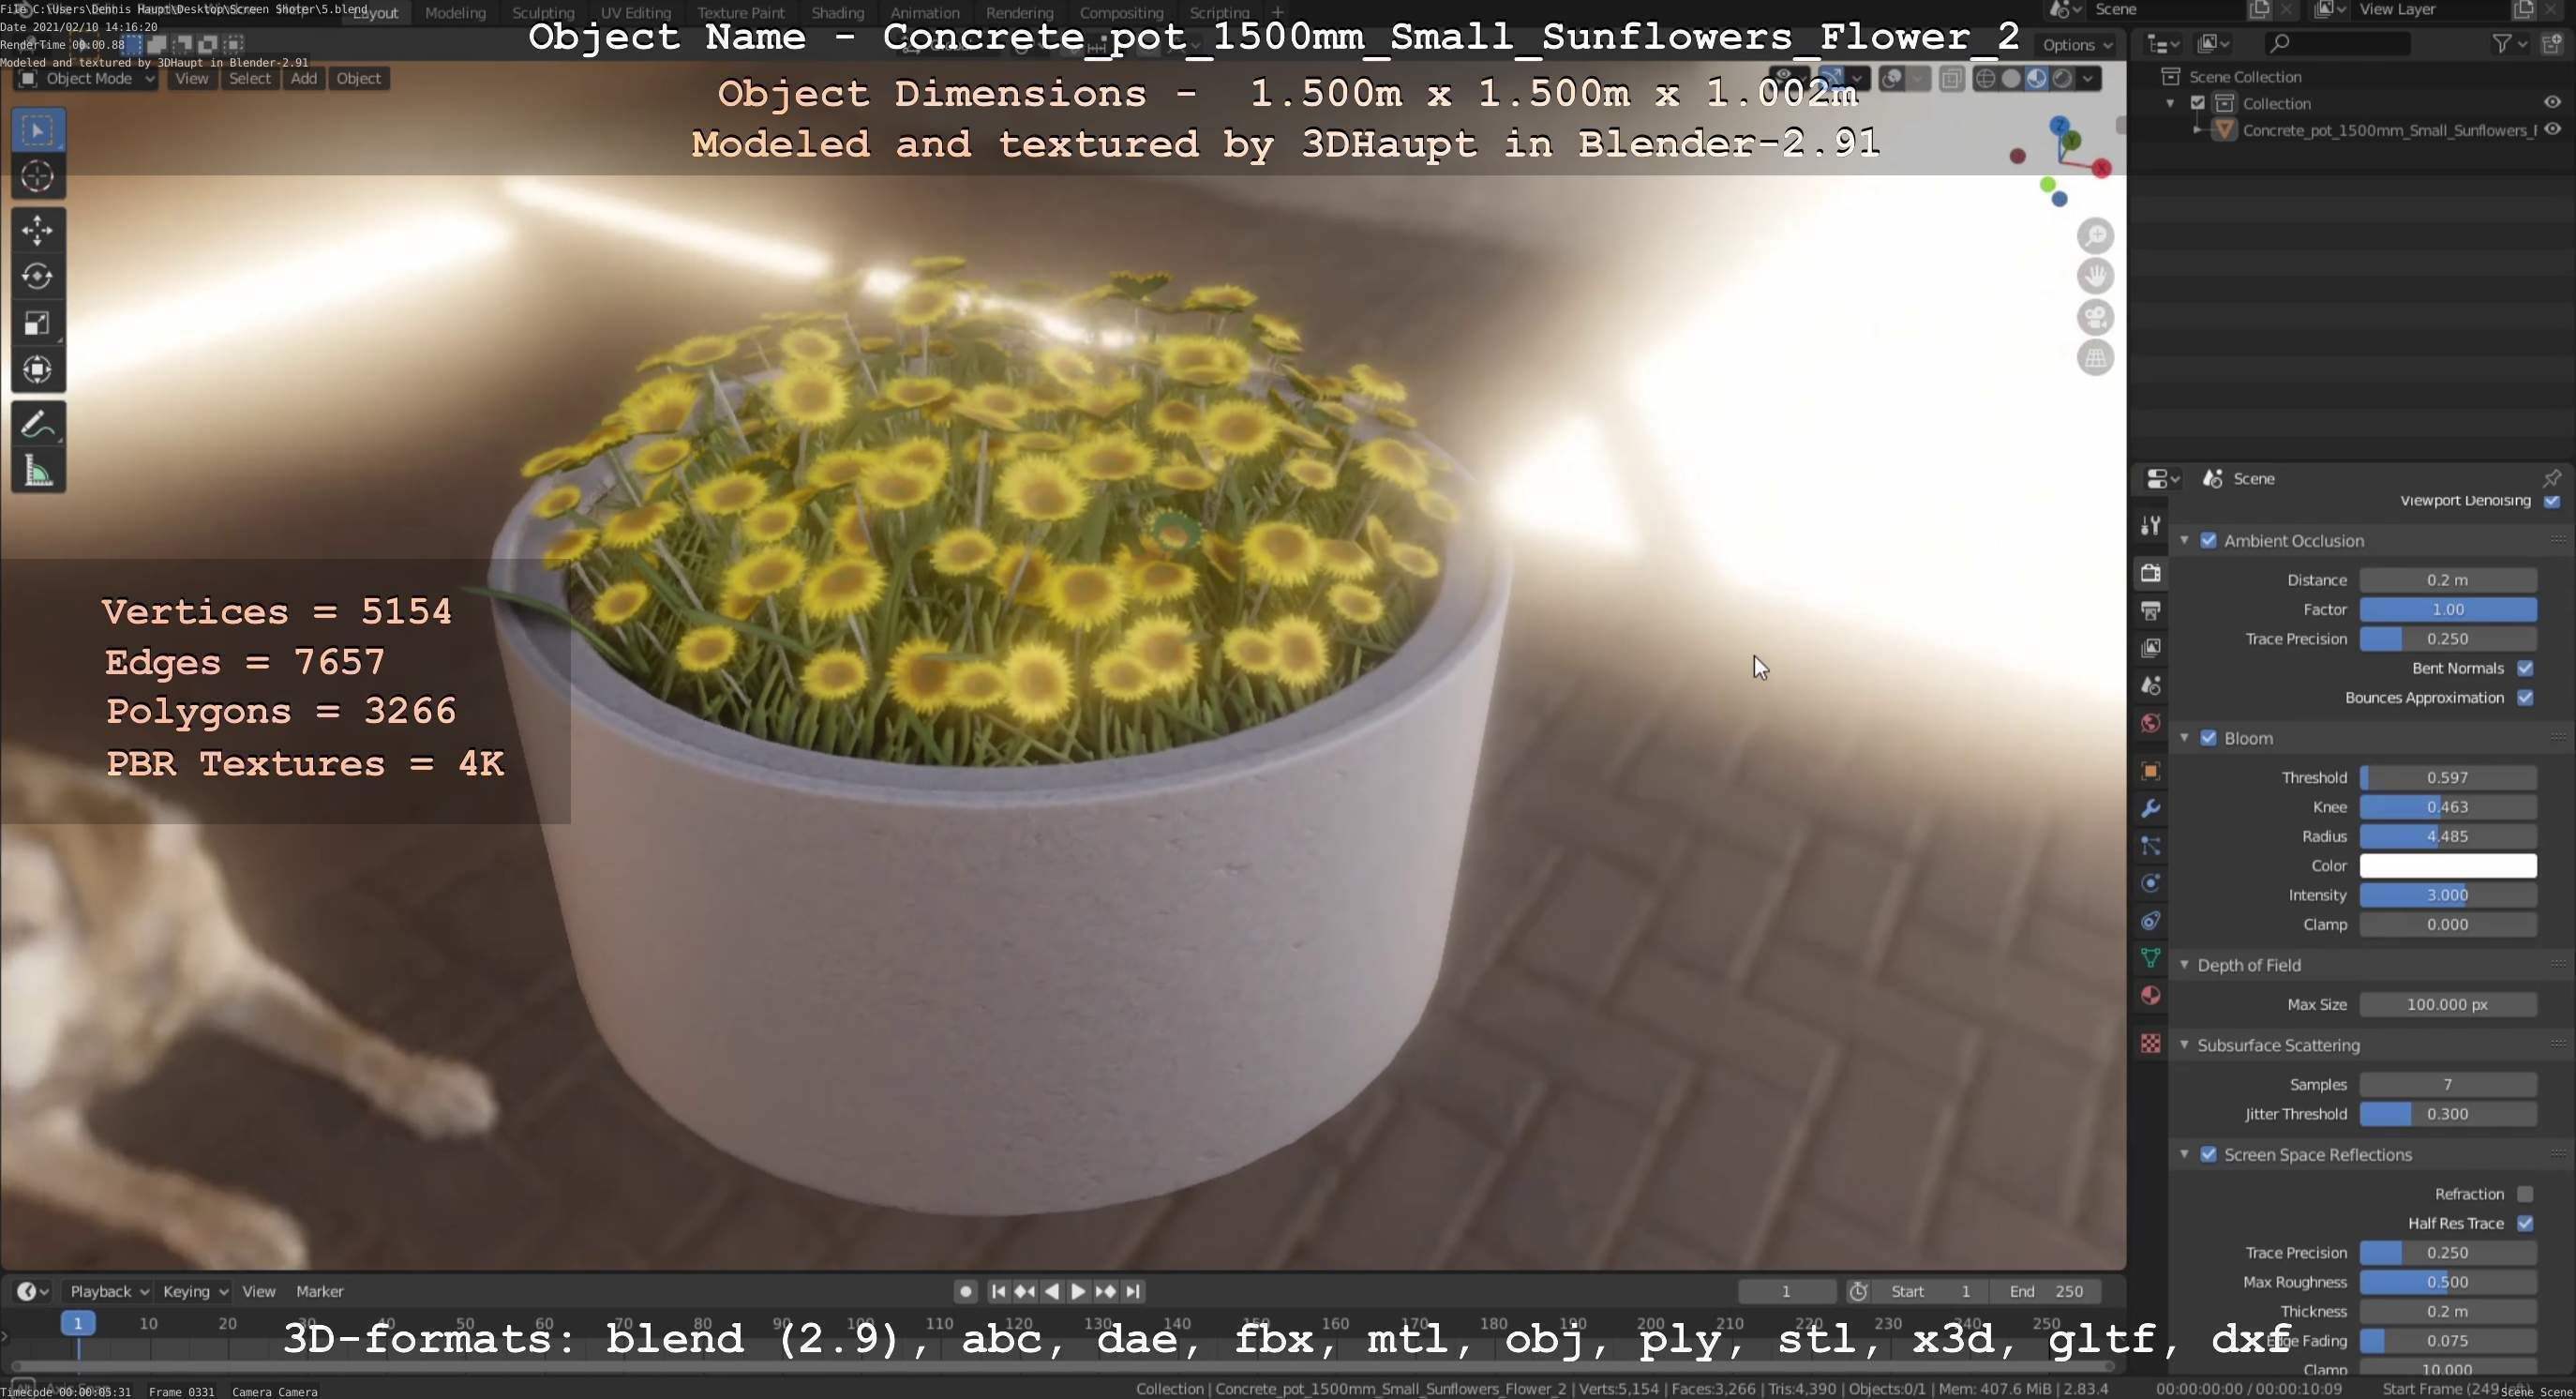
Task: Collapse the Subsurface Scattering panel
Action: point(2184,1045)
